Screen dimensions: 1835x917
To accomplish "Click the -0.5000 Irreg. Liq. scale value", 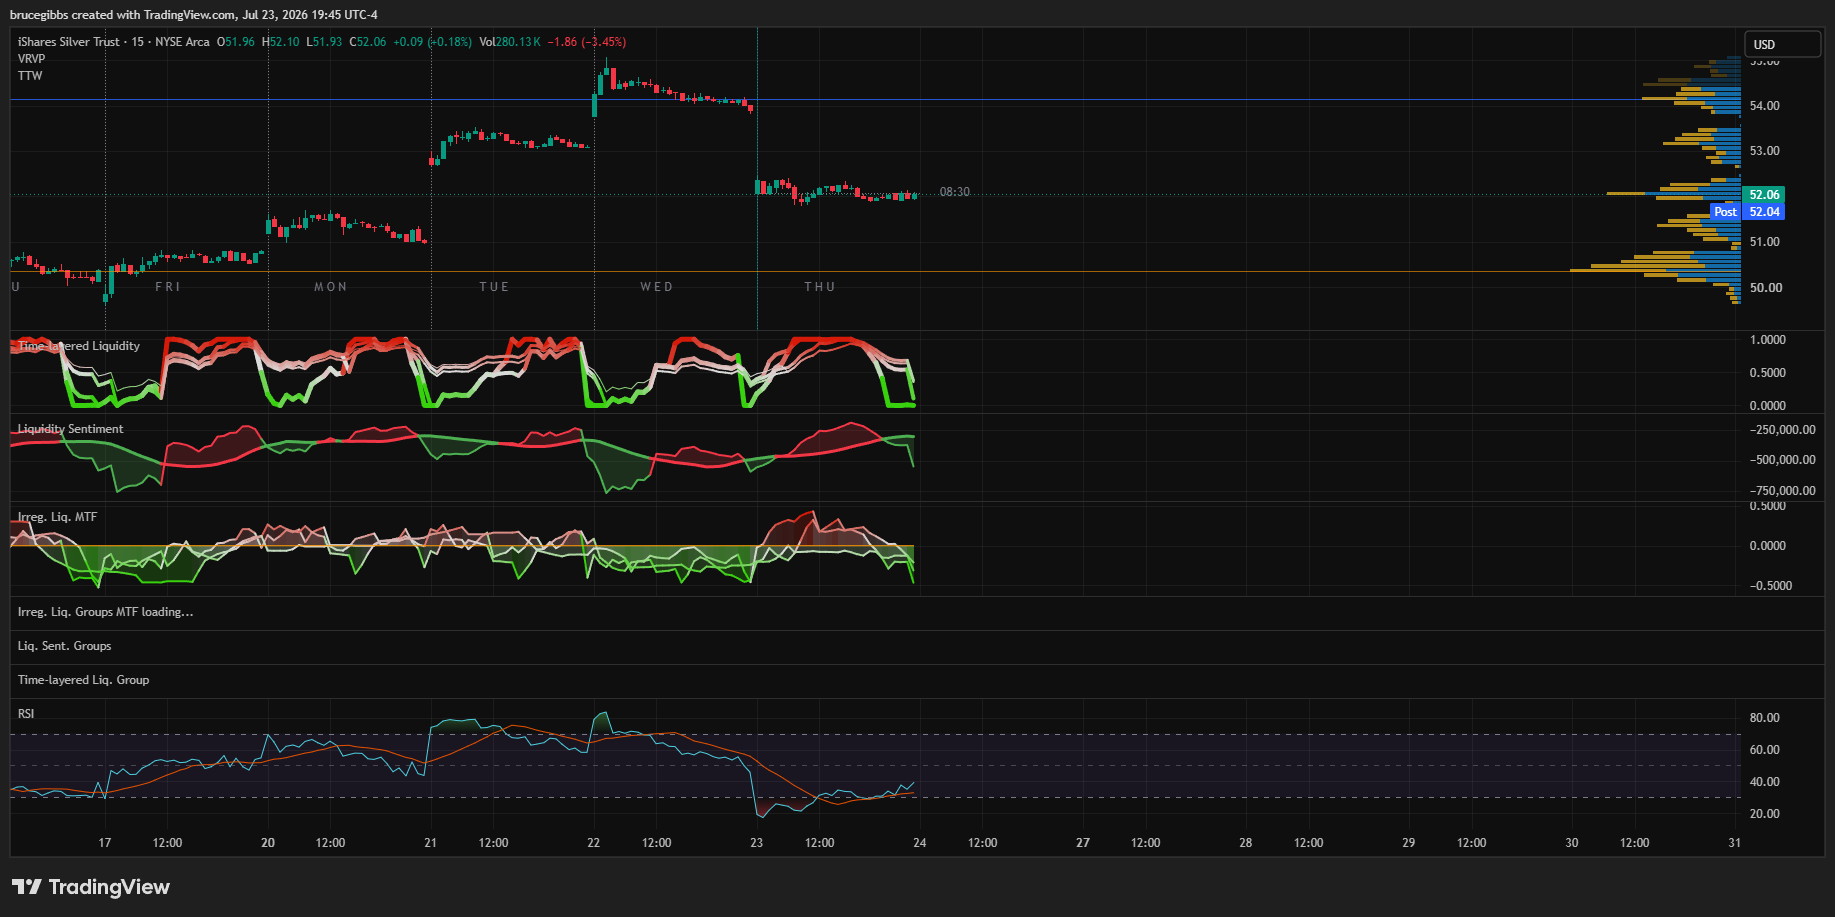I will pyautogui.click(x=1771, y=586).
